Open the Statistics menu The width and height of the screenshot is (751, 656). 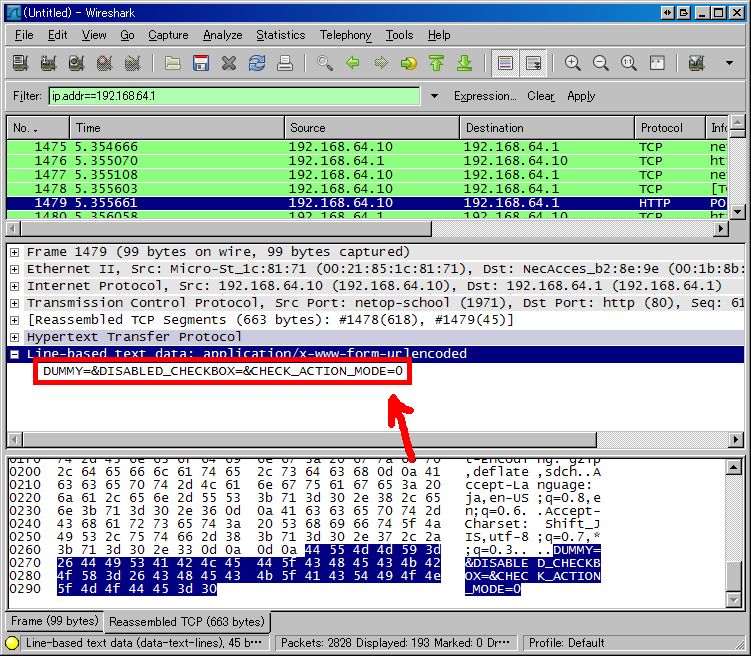point(281,35)
